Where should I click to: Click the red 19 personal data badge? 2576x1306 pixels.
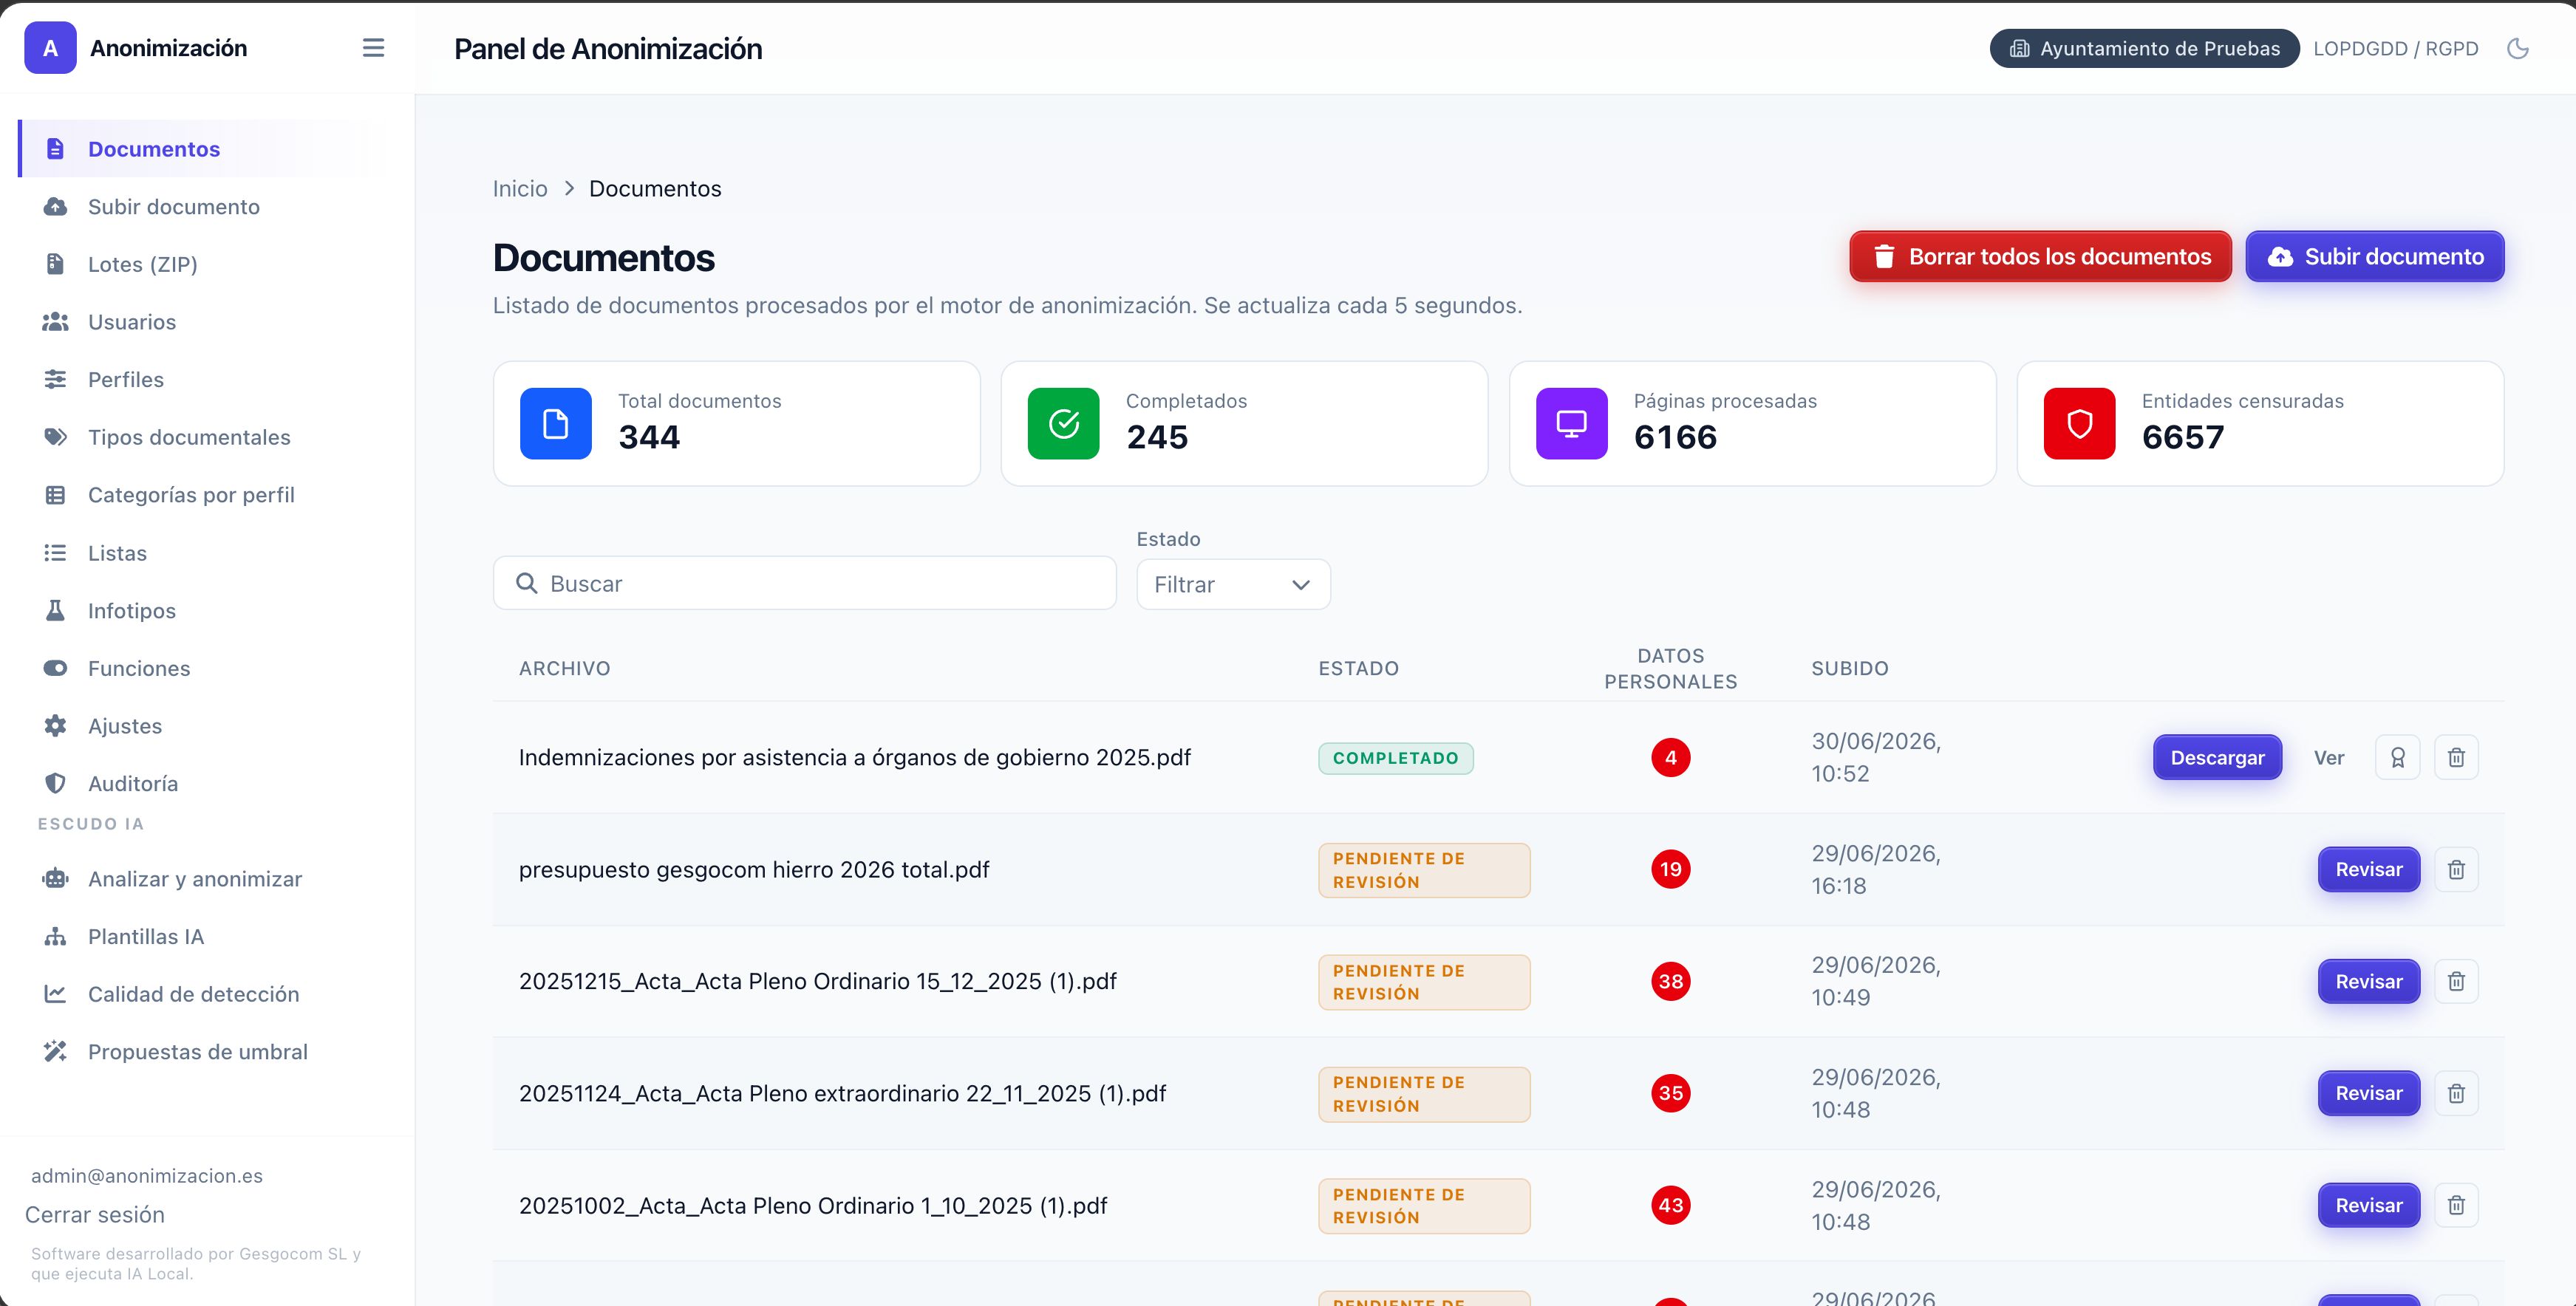click(x=1671, y=870)
